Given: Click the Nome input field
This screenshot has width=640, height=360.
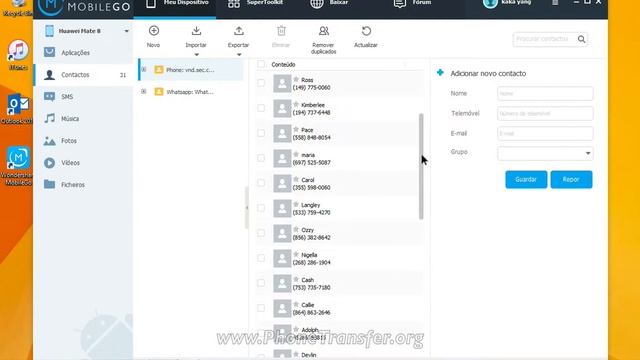Looking at the screenshot, I should pyautogui.click(x=545, y=93).
